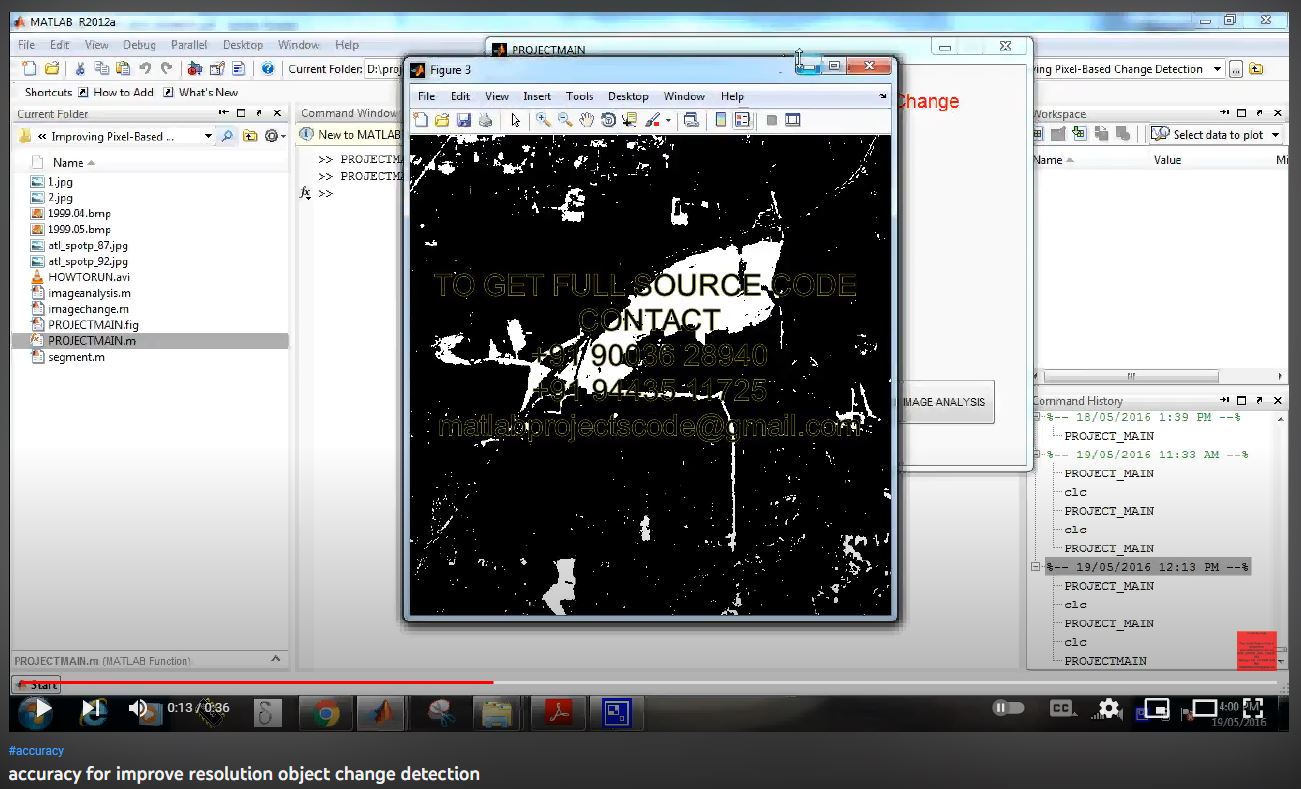Toggle closed captions CC on video player

1061,708
